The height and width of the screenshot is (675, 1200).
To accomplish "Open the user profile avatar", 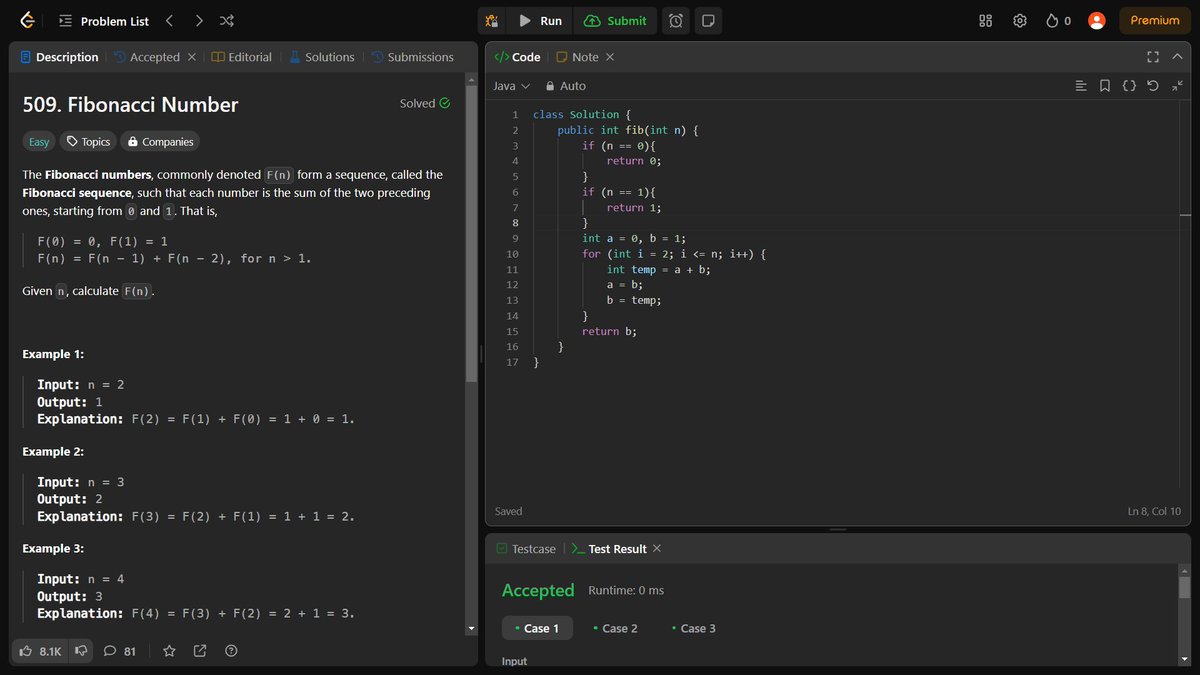I will (x=1097, y=21).
